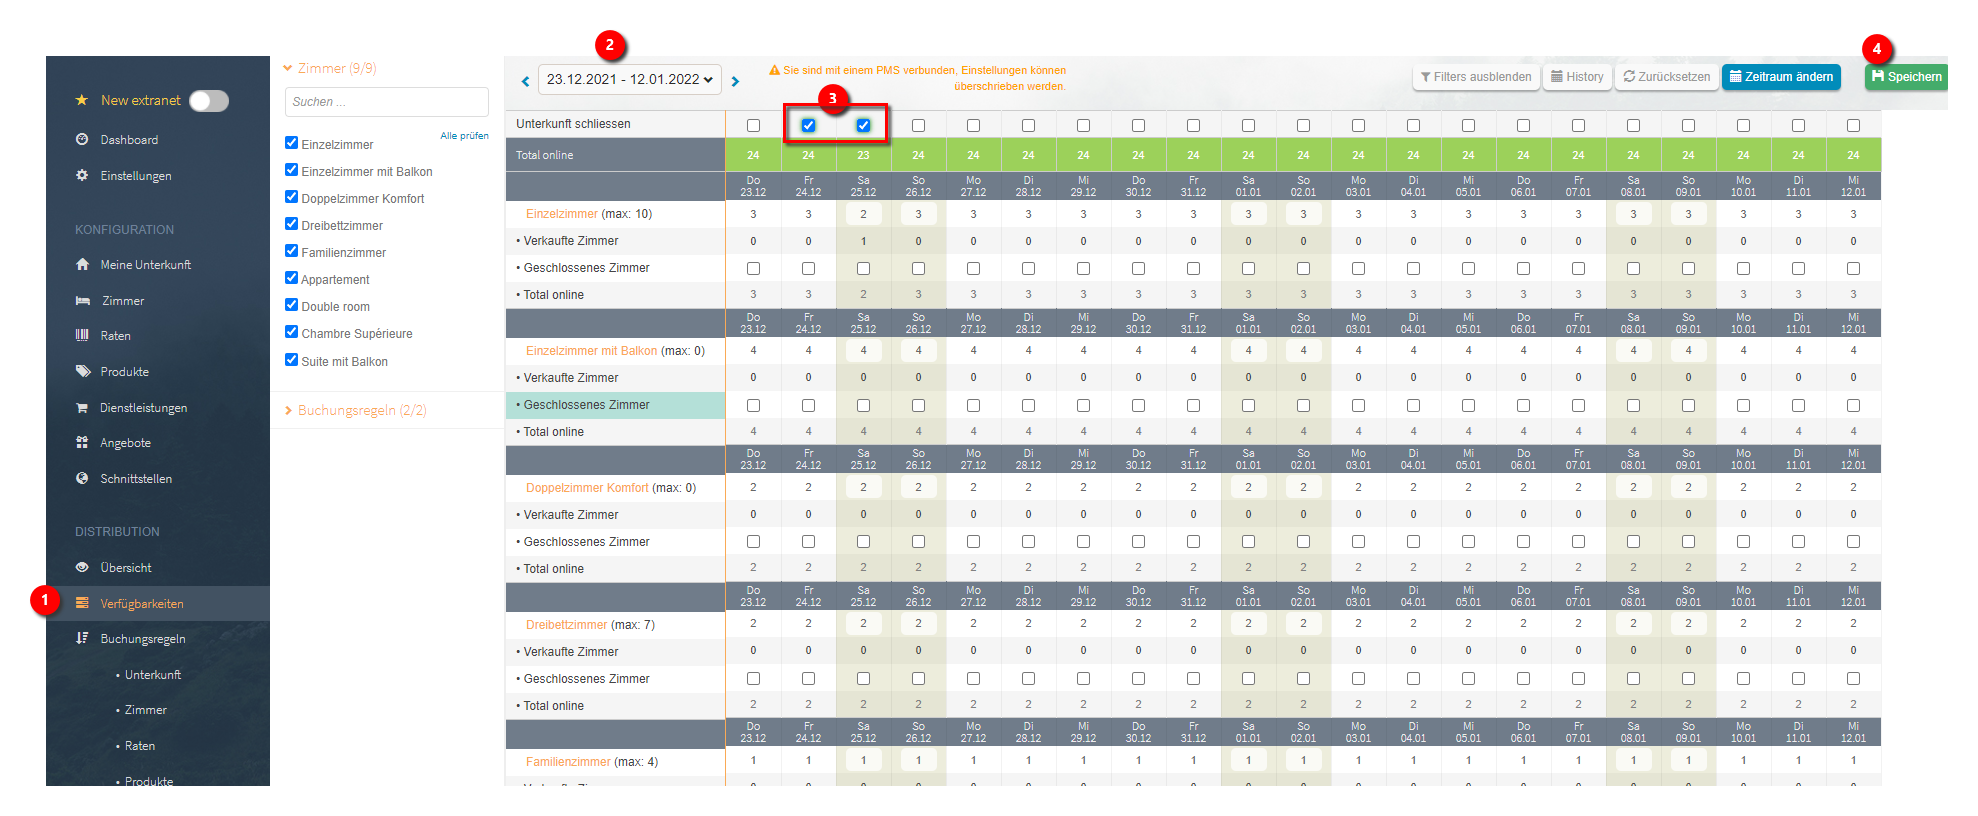Check Doppelzimmer Komfort Geschlossenes Zimmer Do 23.12
The image size is (1978, 816).
tap(753, 541)
